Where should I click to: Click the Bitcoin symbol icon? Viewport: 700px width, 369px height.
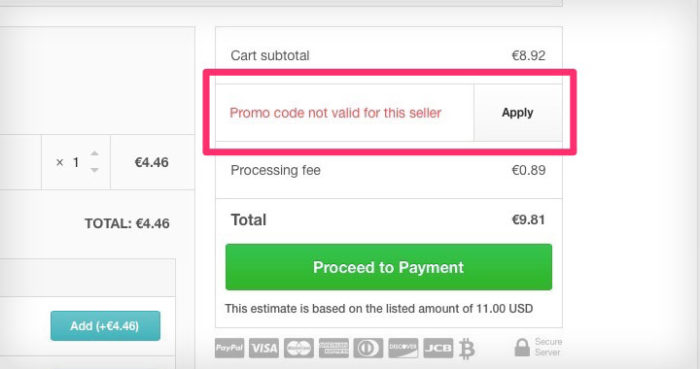[x=467, y=348]
